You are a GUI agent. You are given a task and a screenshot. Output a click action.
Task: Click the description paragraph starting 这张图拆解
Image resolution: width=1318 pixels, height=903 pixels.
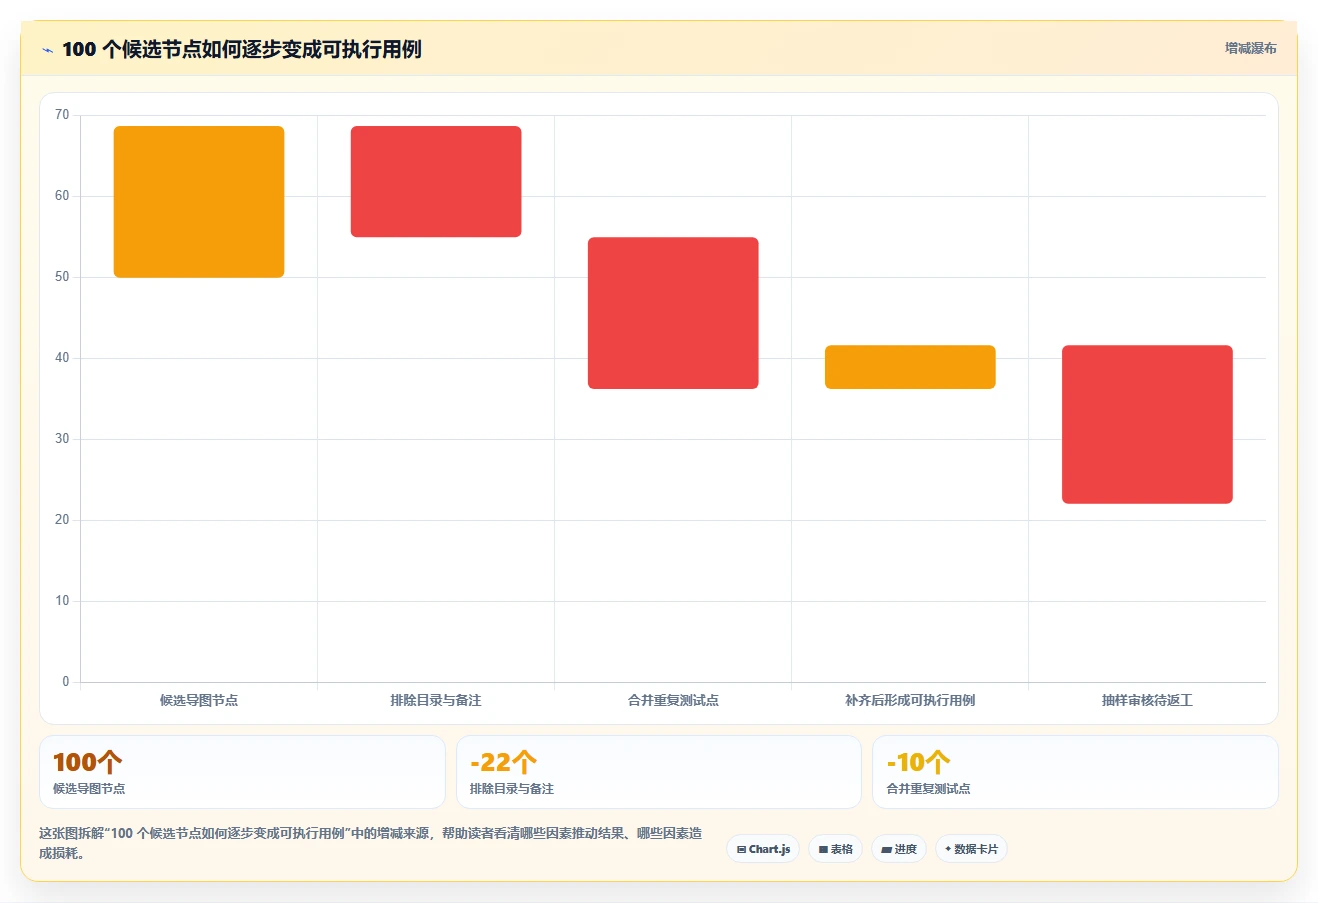coord(371,843)
